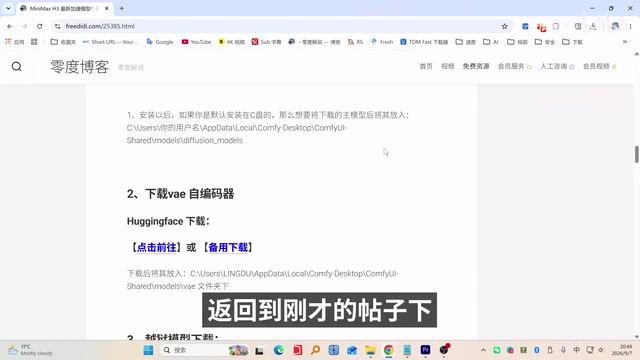Close the MiniMax tab
This screenshot has width=640, height=360.
(107, 8)
